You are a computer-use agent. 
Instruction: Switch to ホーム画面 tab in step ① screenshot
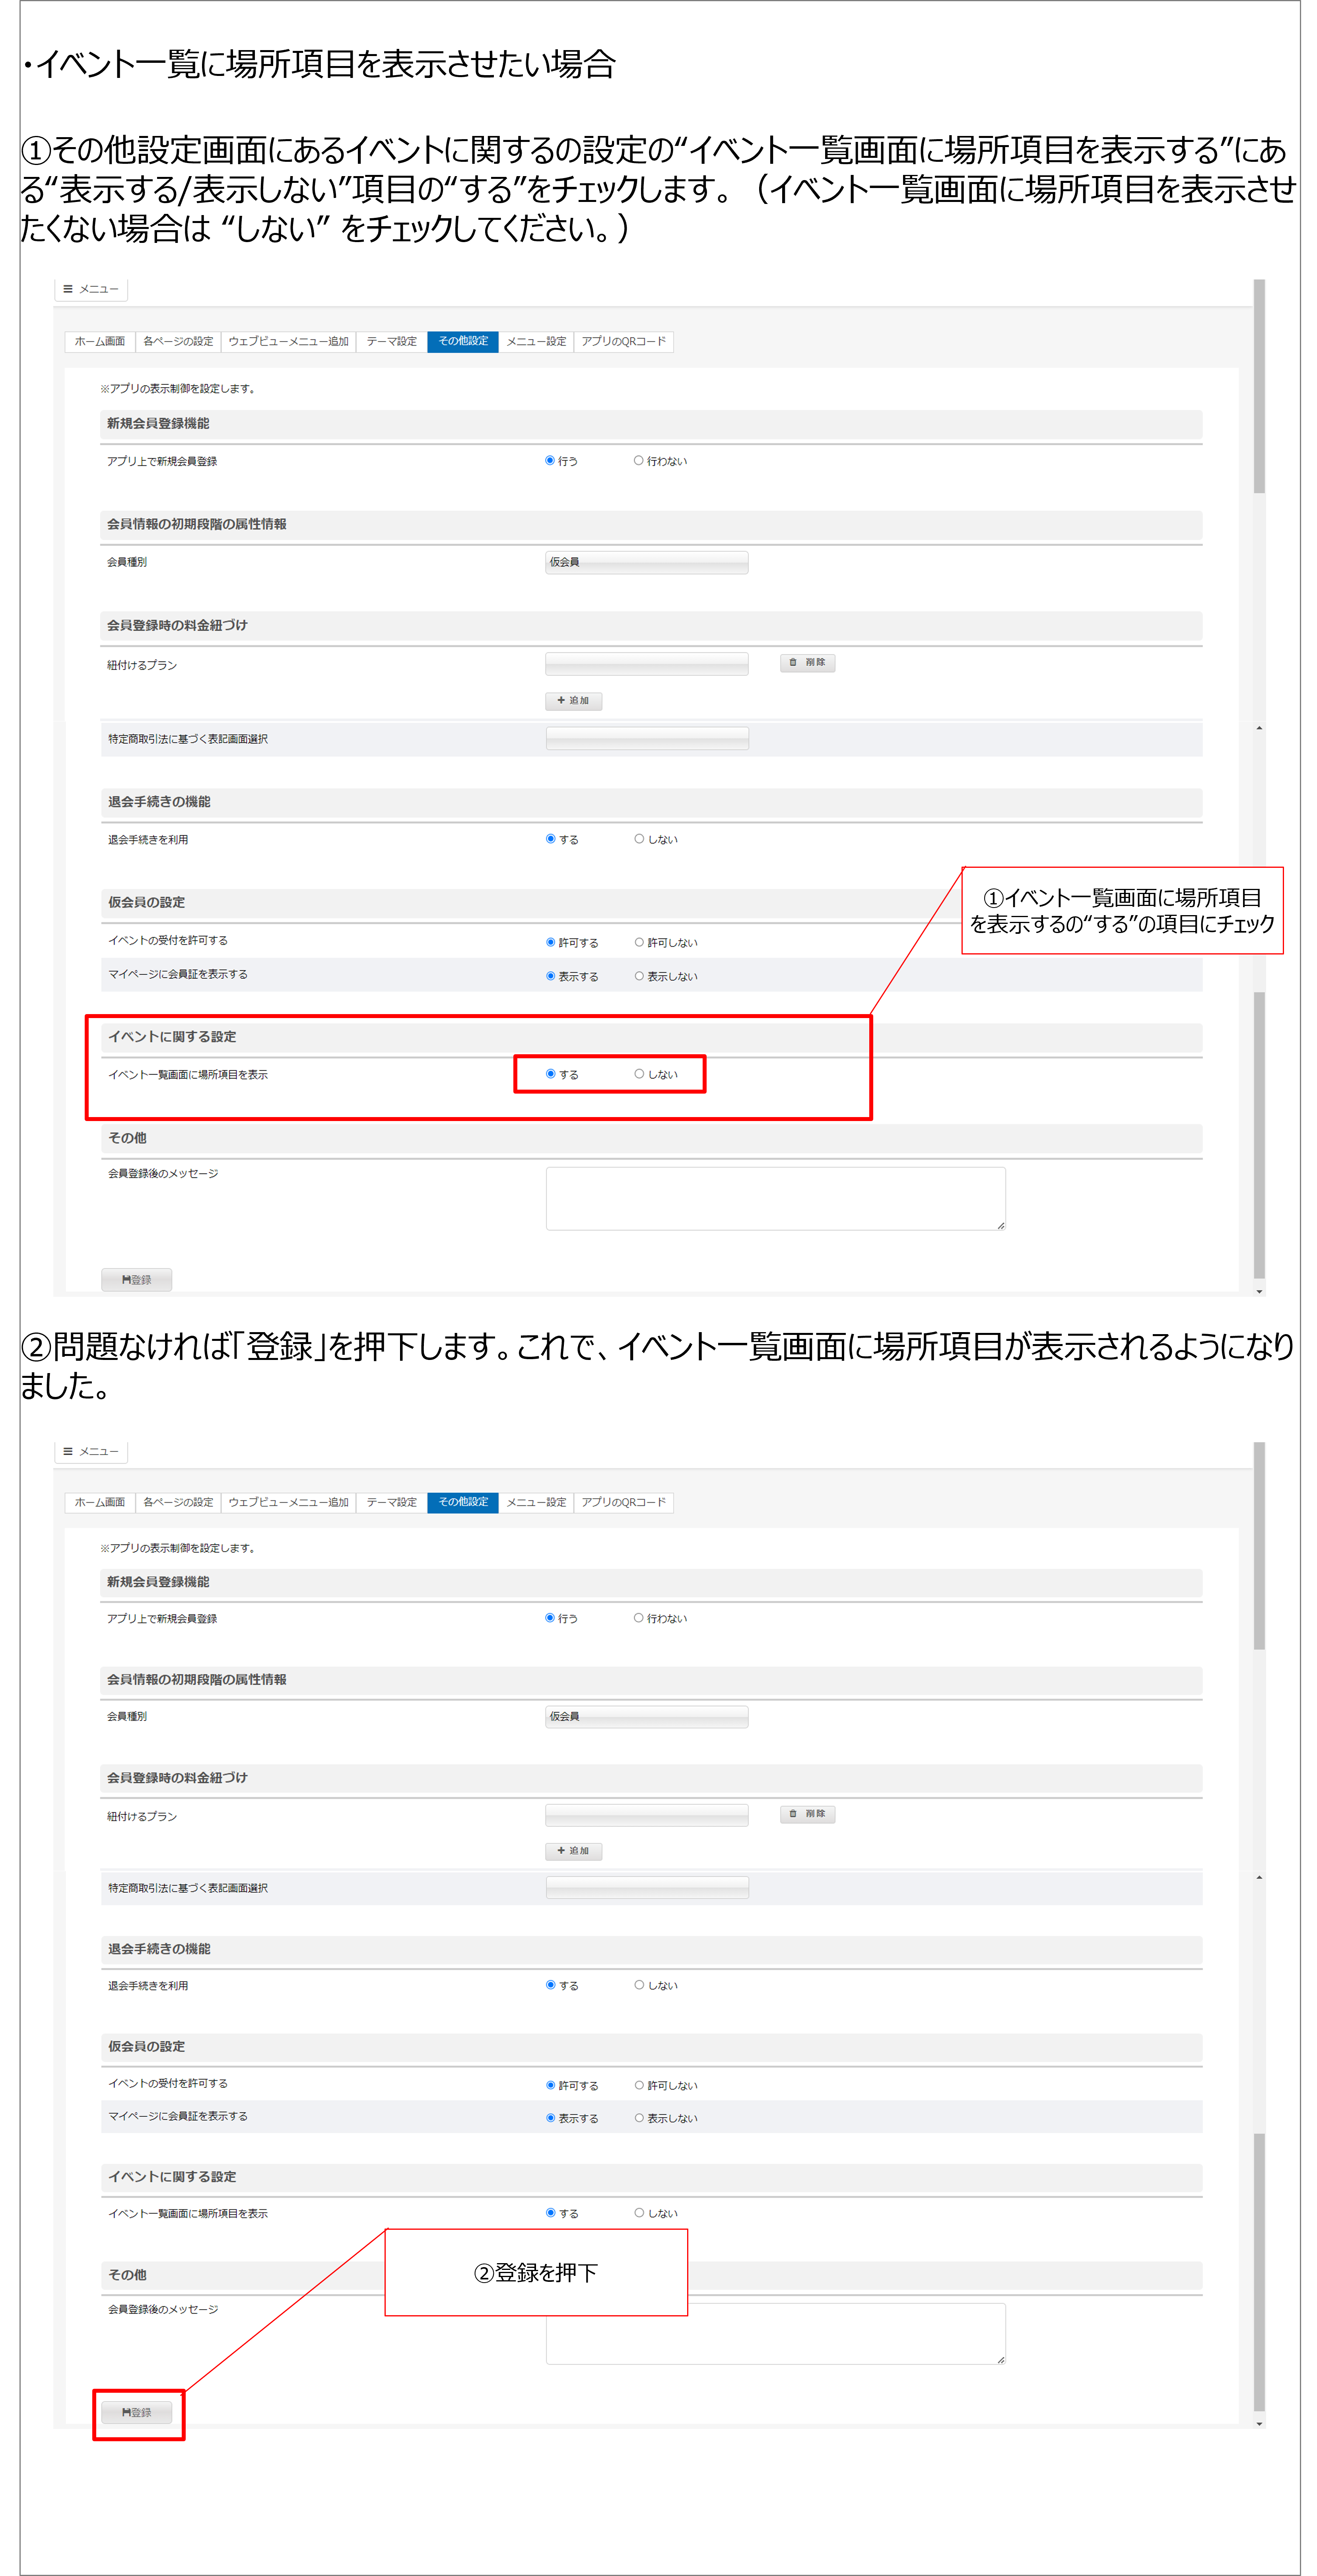(x=100, y=341)
